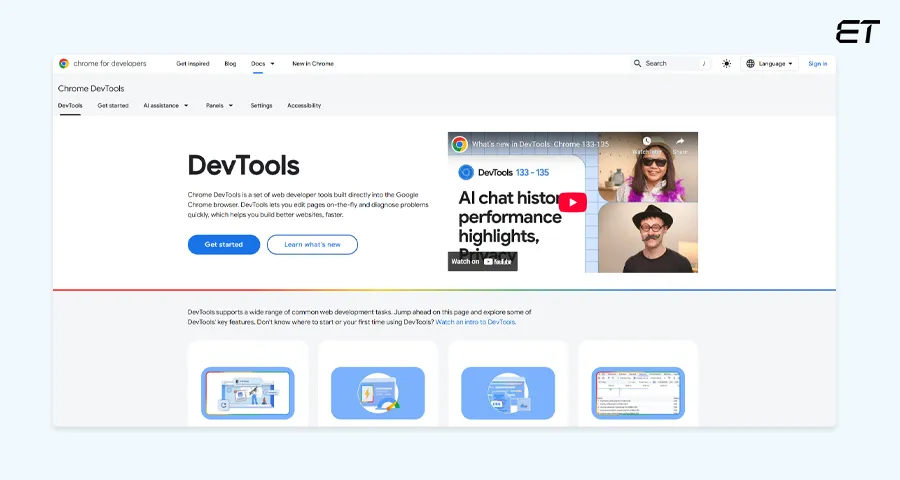The height and width of the screenshot is (480, 900).
Task: Open the first card thumbnail with browser window
Action: tap(247, 393)
